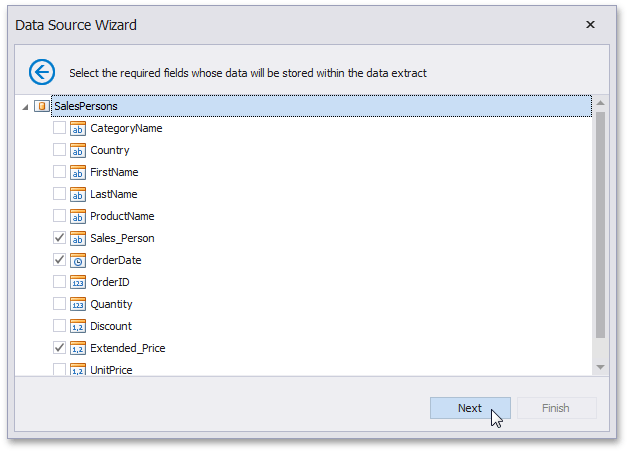Viewport: 630px width, 454px height.
Task: Click the integer type icon beside OrderID
Action: (78, 282)
